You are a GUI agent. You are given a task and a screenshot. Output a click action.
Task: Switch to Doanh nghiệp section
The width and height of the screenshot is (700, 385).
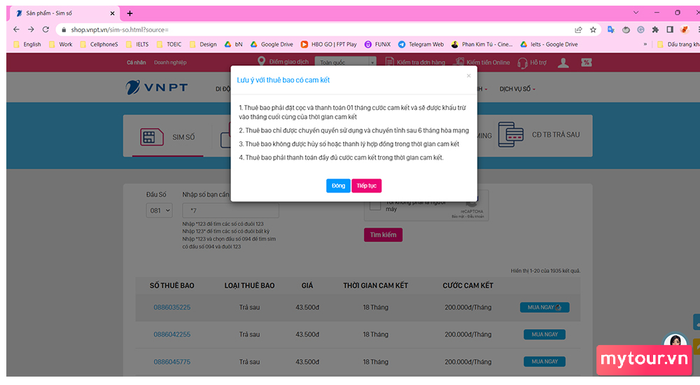[170, 63]
